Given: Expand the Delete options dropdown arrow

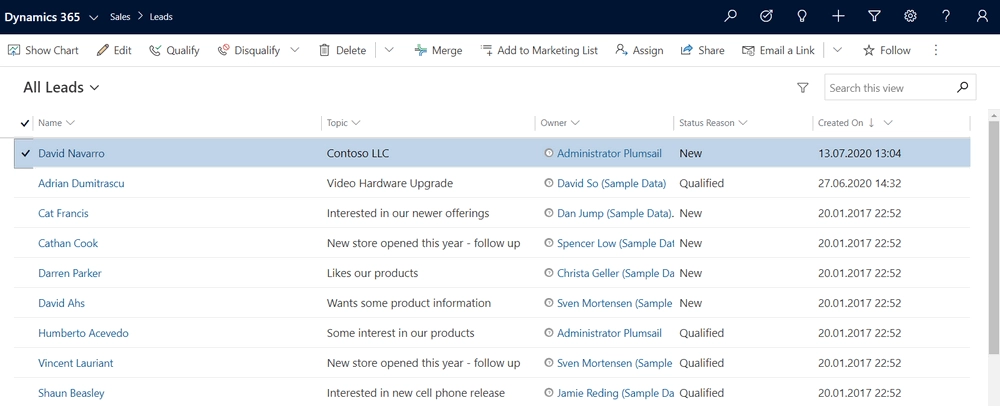Looking at the screenshot, I should pos(389,50).
